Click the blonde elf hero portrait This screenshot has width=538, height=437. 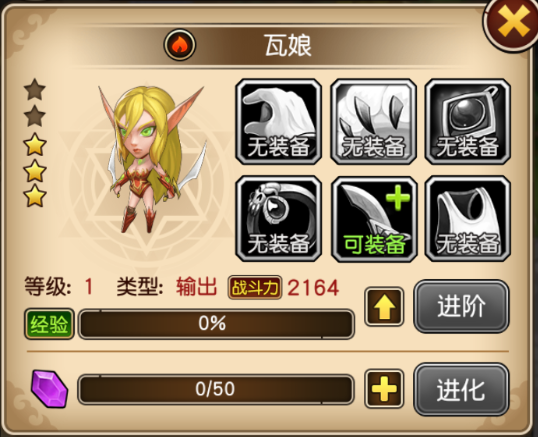coord(151,160)
